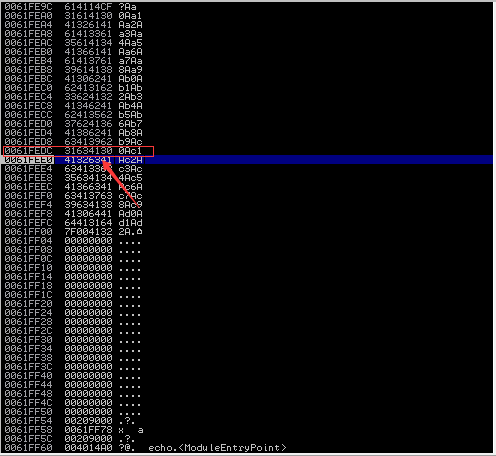Select the value 31634130 at 0061FEDC

click(x=88, y=151)
